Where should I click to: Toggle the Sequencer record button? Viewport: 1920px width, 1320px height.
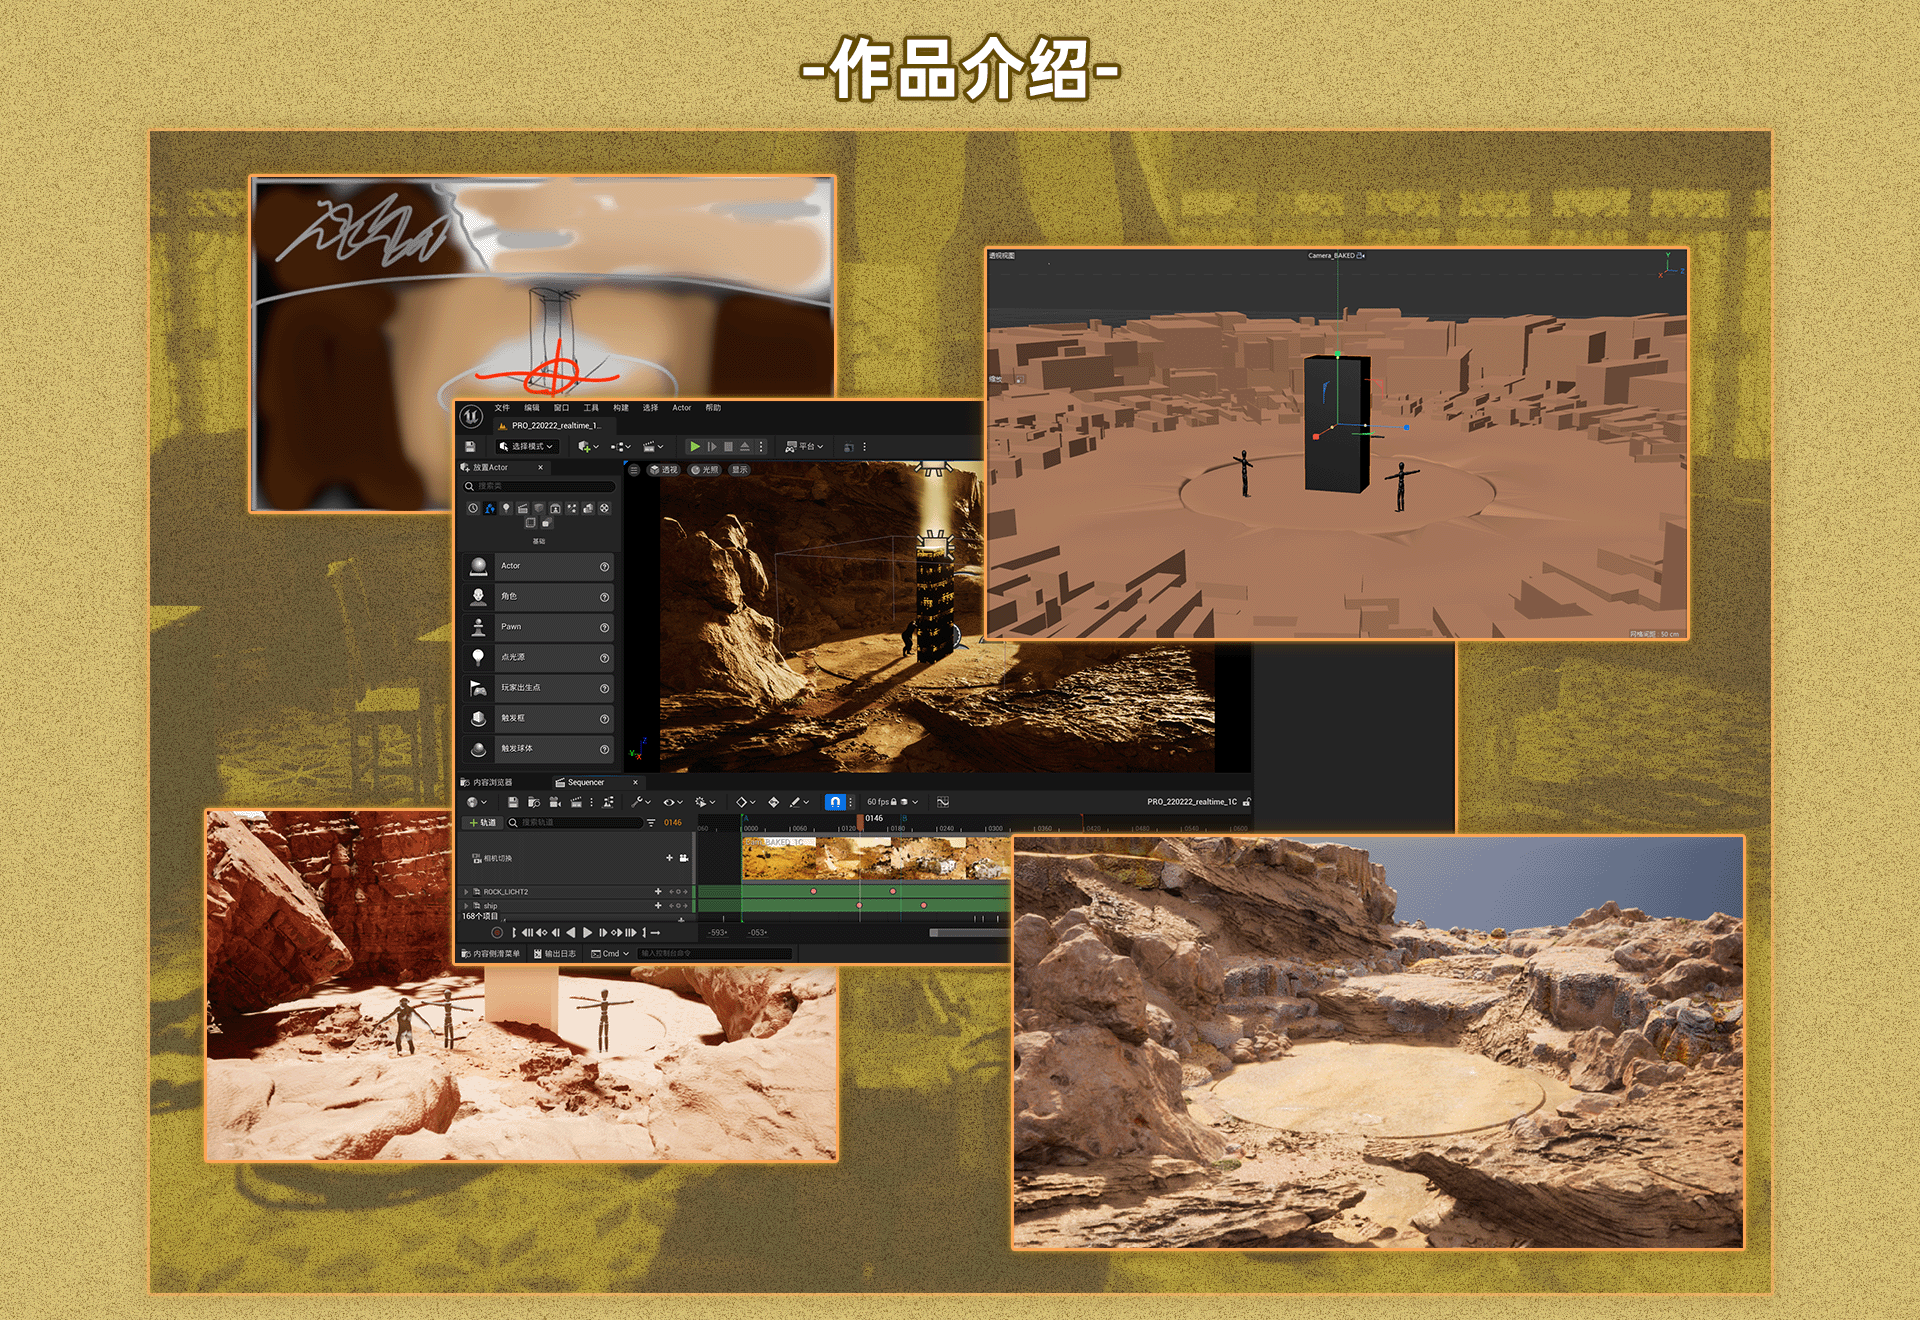pyautogui.click(x=497, y=933)
